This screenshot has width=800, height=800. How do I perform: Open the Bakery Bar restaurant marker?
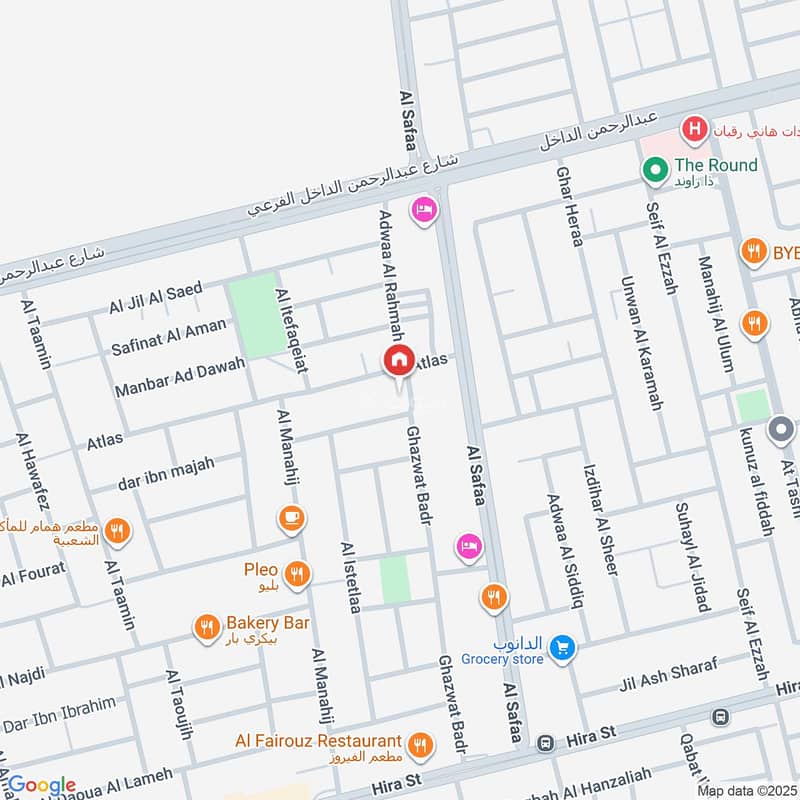tap(207, 629)
